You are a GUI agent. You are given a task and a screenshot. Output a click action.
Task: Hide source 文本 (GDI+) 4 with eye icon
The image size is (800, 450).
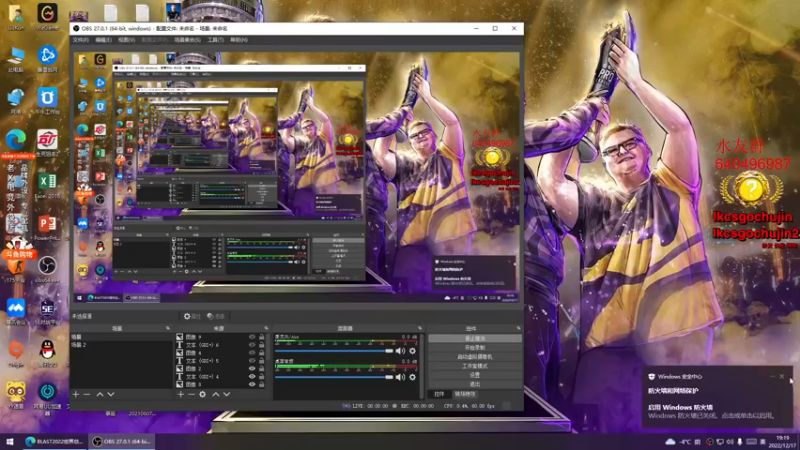(x=252, y=377)
